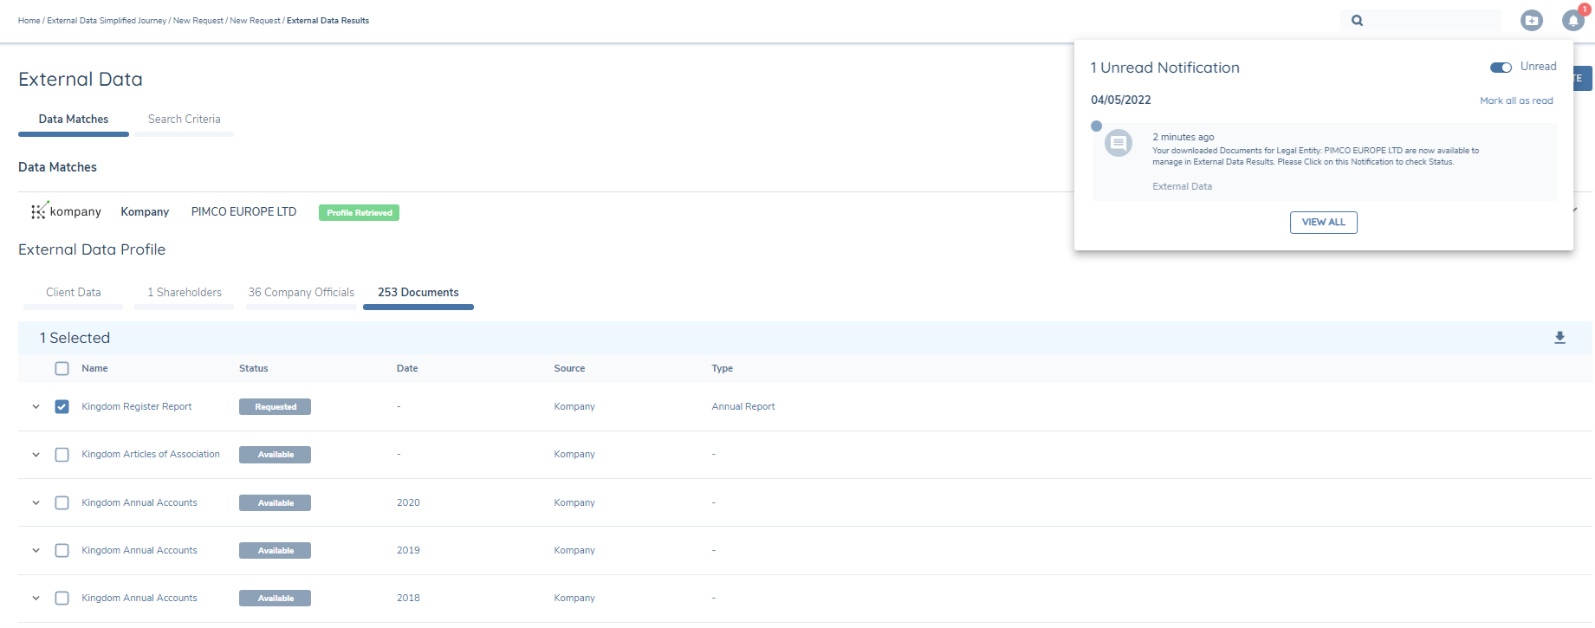The image size is (1595, 628).
Task: Expand the Kingdom Register Report row
Action: pyautogui.click(x=36, y=407)
